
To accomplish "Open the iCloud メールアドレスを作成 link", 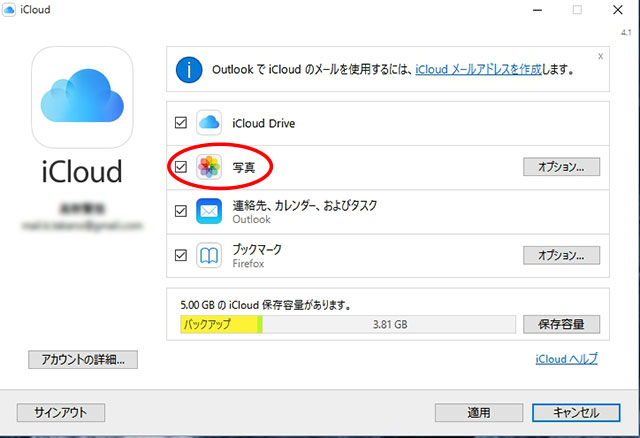I will [x=478, y=69].
